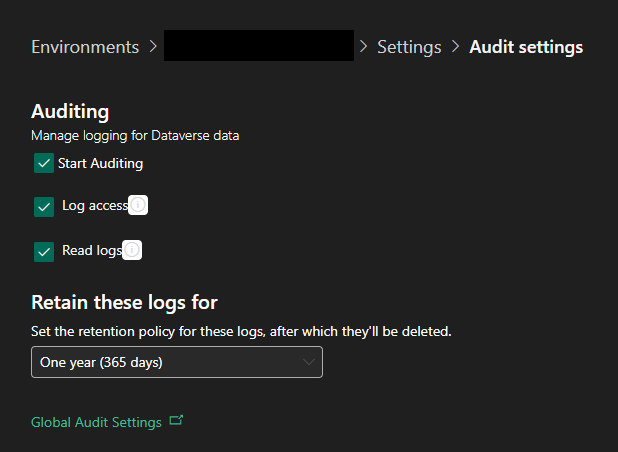
Task: Click the info icon next to Log access
Action: pos(138,205)
